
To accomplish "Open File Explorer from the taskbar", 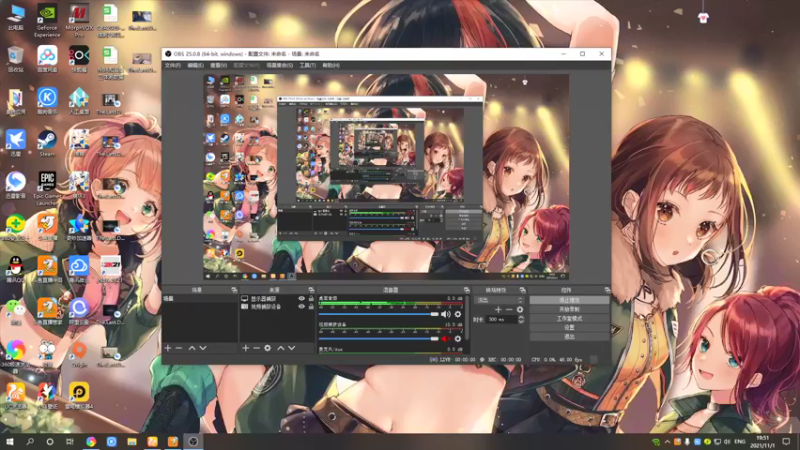I will coord(132,441).
